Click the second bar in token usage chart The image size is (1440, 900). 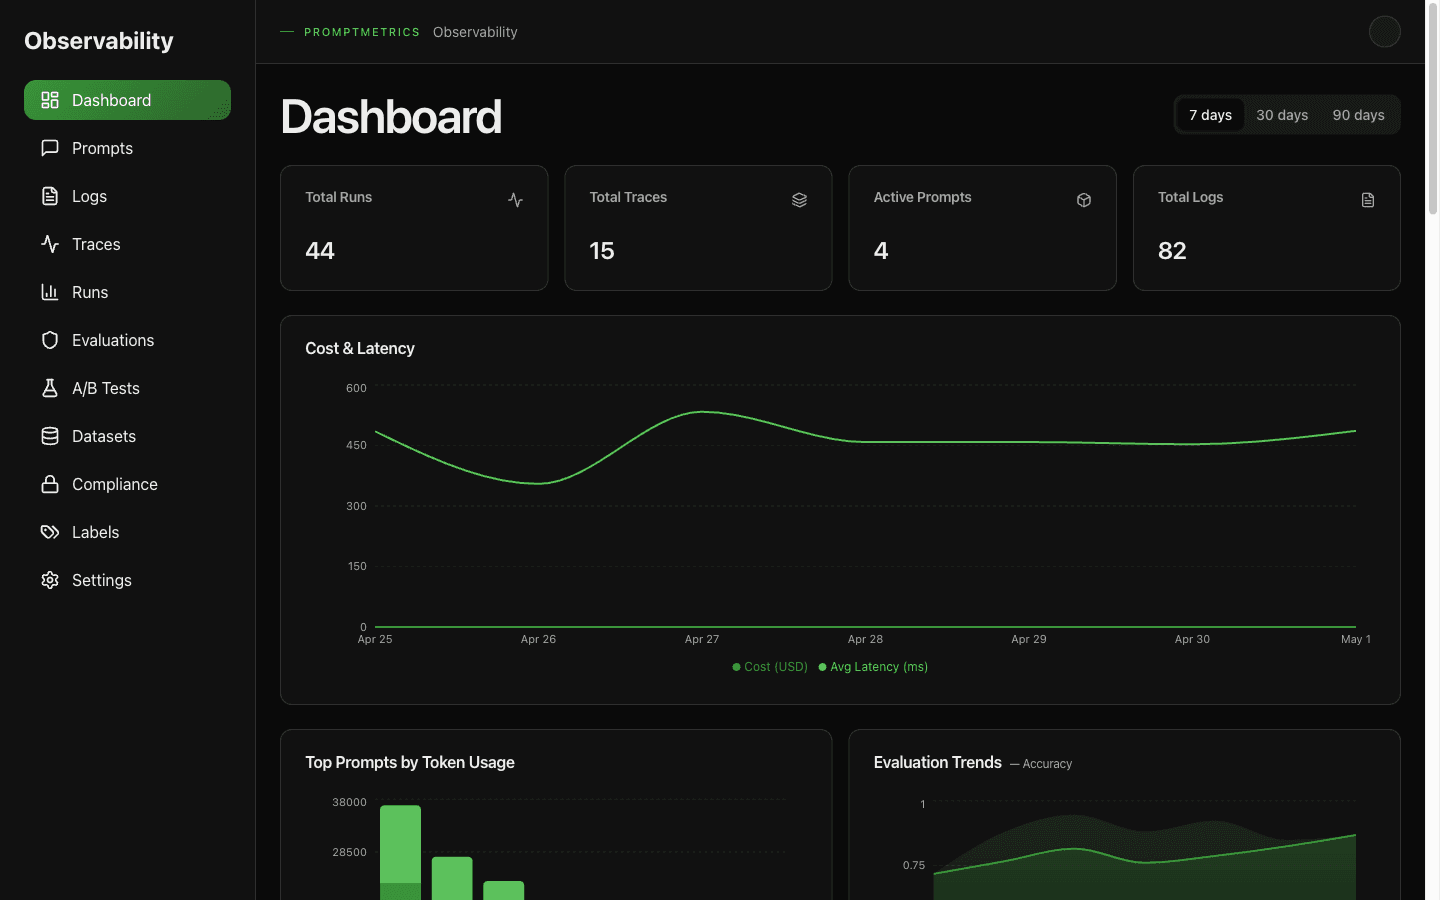[x=452, y=878]
